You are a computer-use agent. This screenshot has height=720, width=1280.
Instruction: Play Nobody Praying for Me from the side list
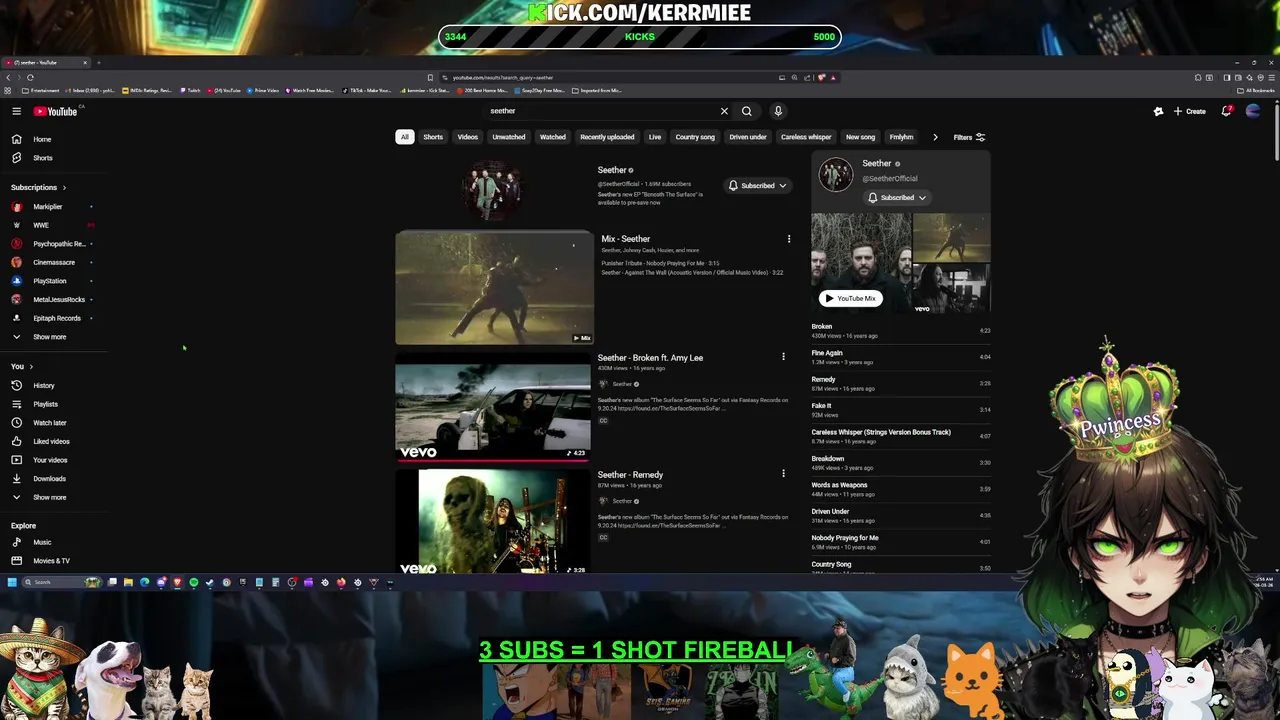tap(900, 541)
